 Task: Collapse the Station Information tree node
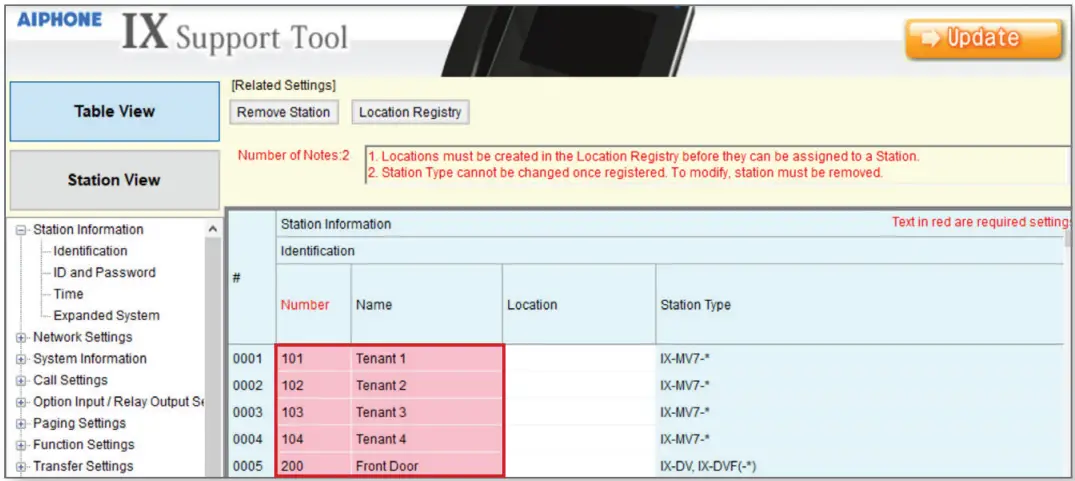(x=21, y=230)
